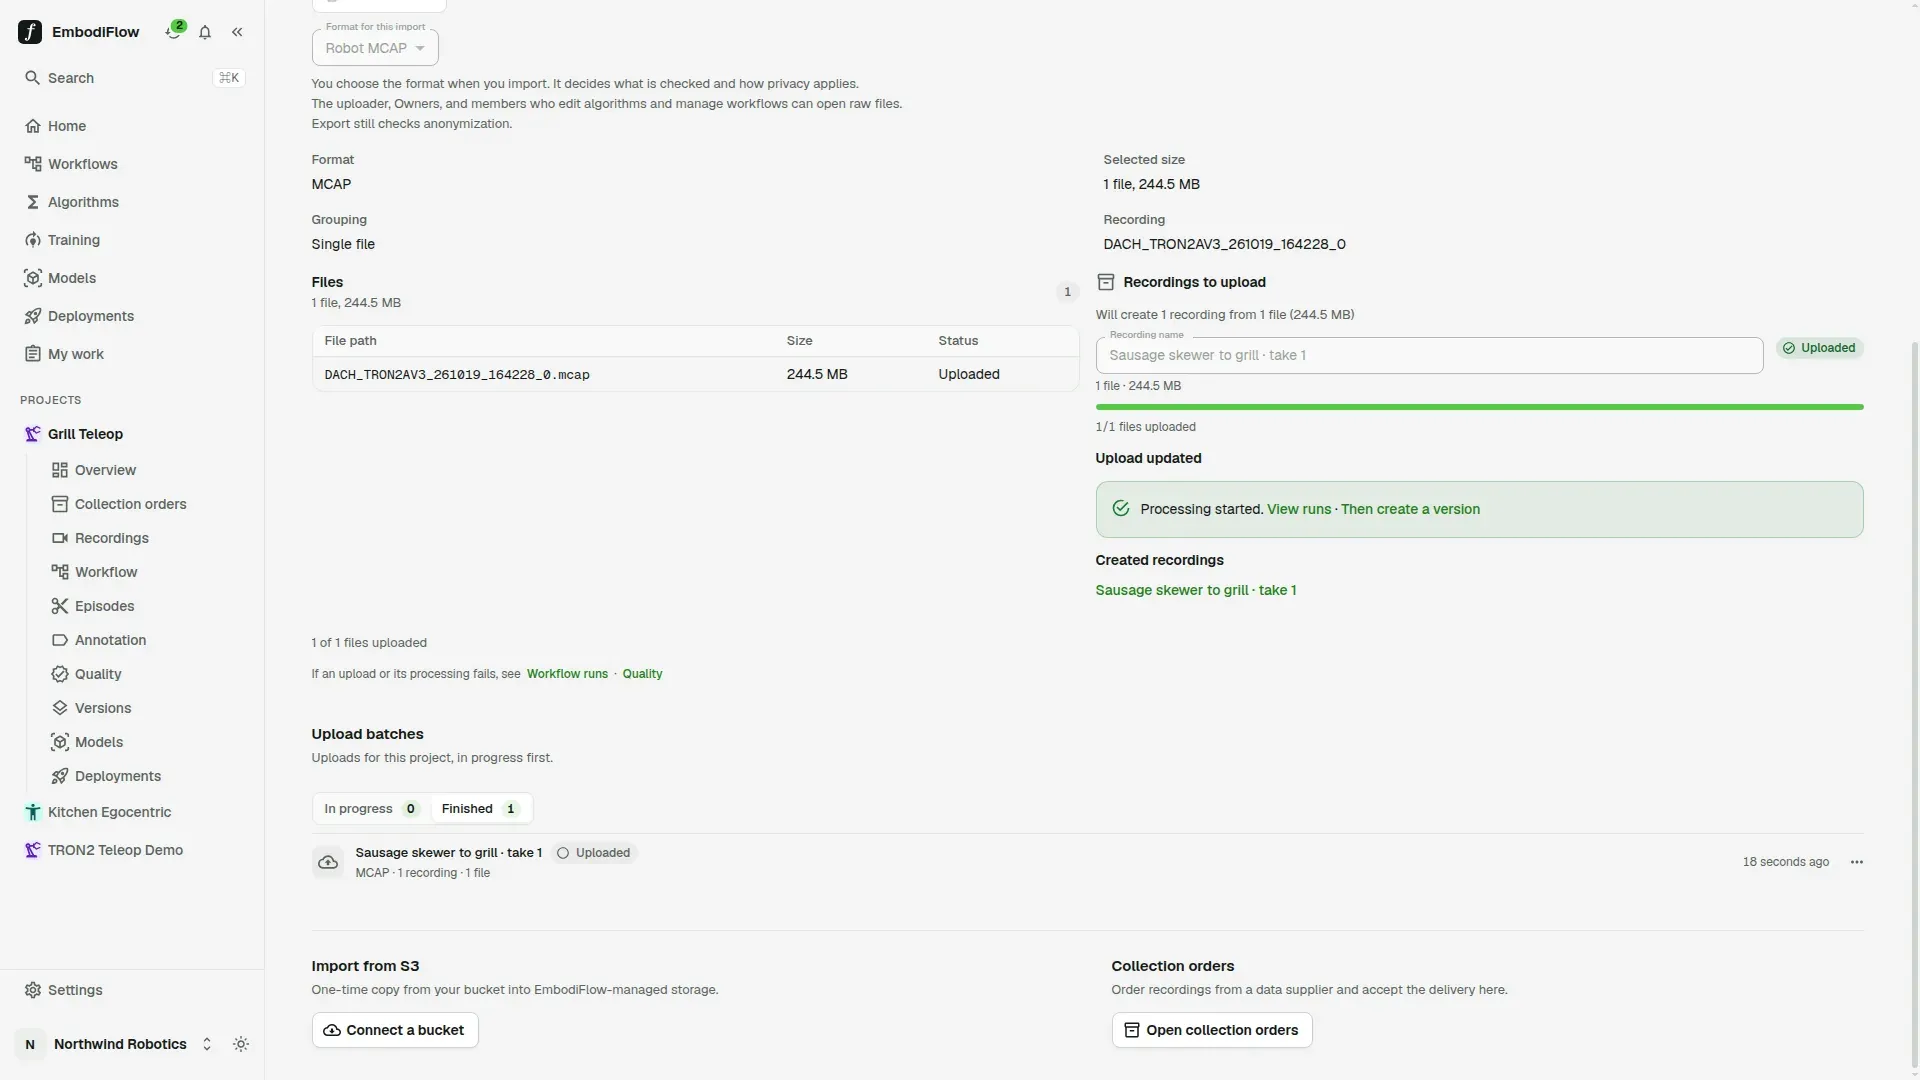The image size is (1920, 1080).
Task: Click the Recording name input field
Action: [1429, 355]
